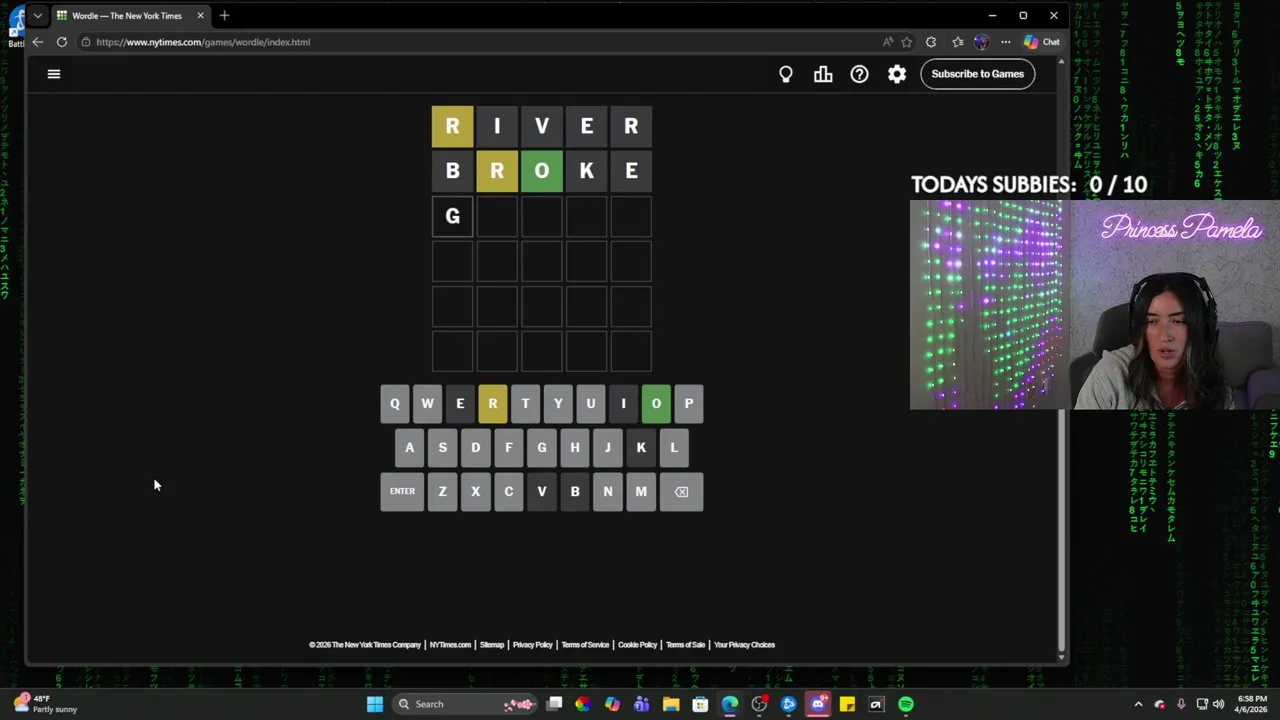Image resolution: width=1280 pixels, height=720 pixels.
Task: Click the backspace key on Wordle keyboard
Action: click(x=681, y=492)
